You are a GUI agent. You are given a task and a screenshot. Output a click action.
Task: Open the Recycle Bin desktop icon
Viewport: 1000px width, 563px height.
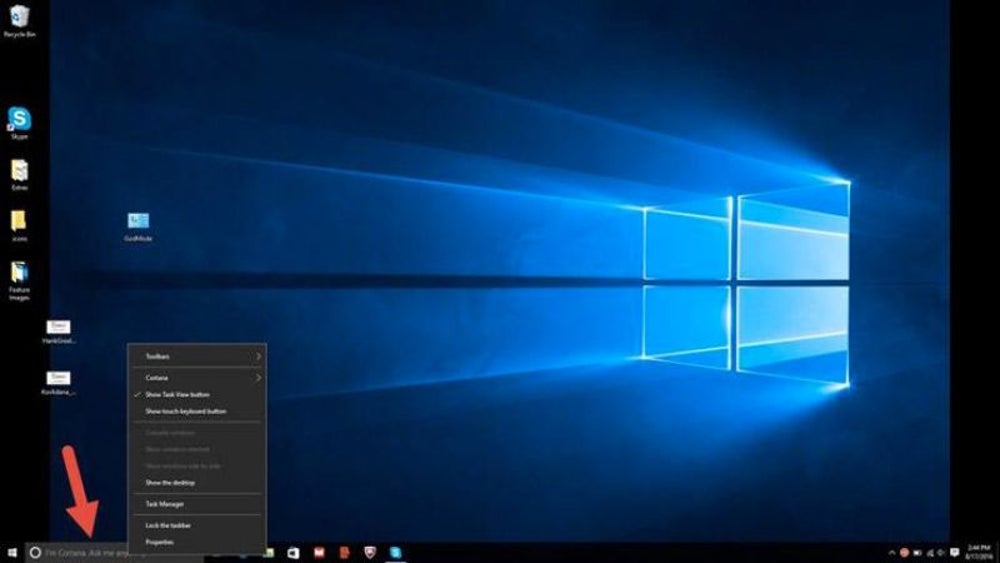click(x=19, y=20)
